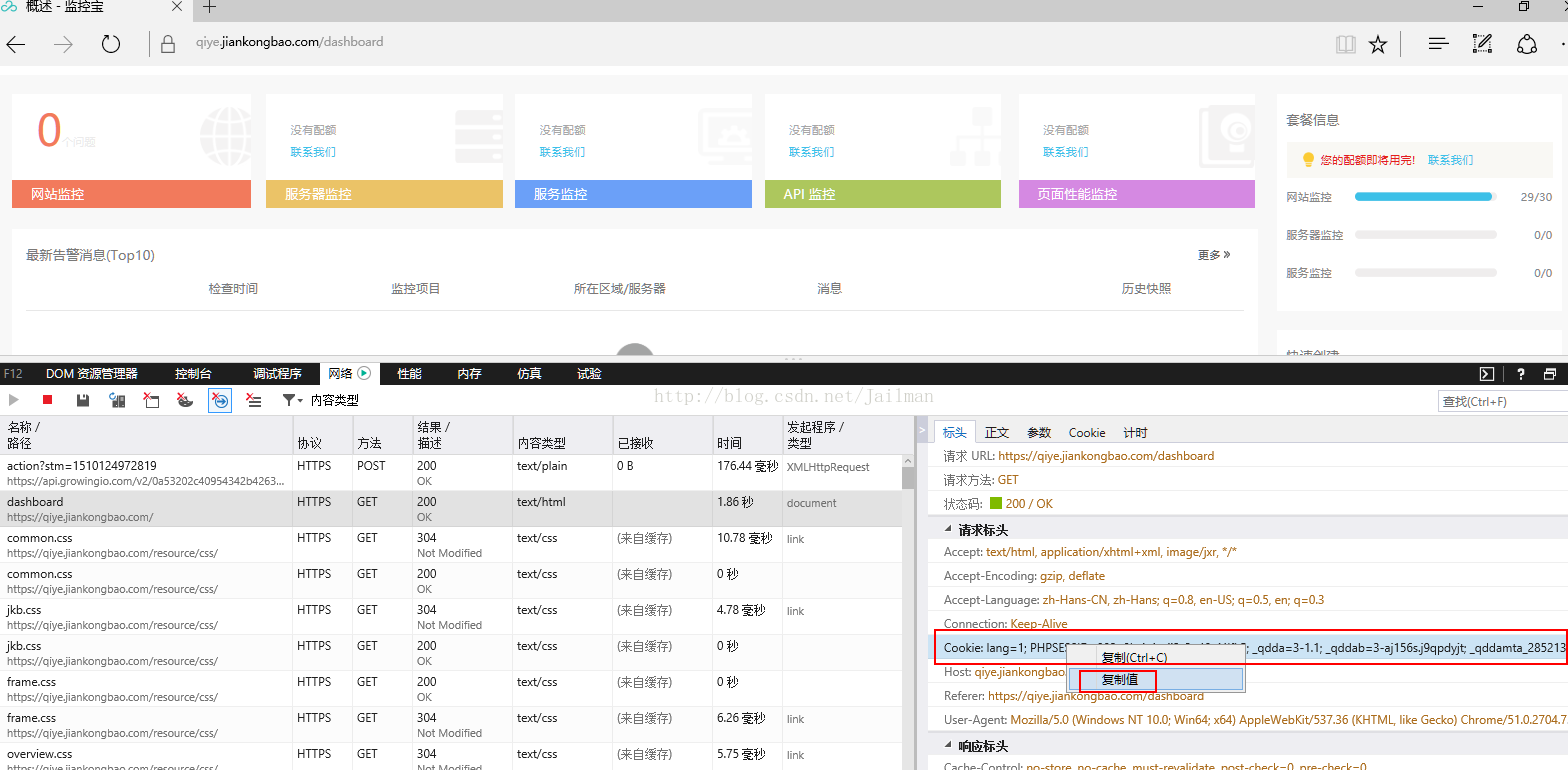
Task: Select the dashboard request row
Action: [451, 509]
